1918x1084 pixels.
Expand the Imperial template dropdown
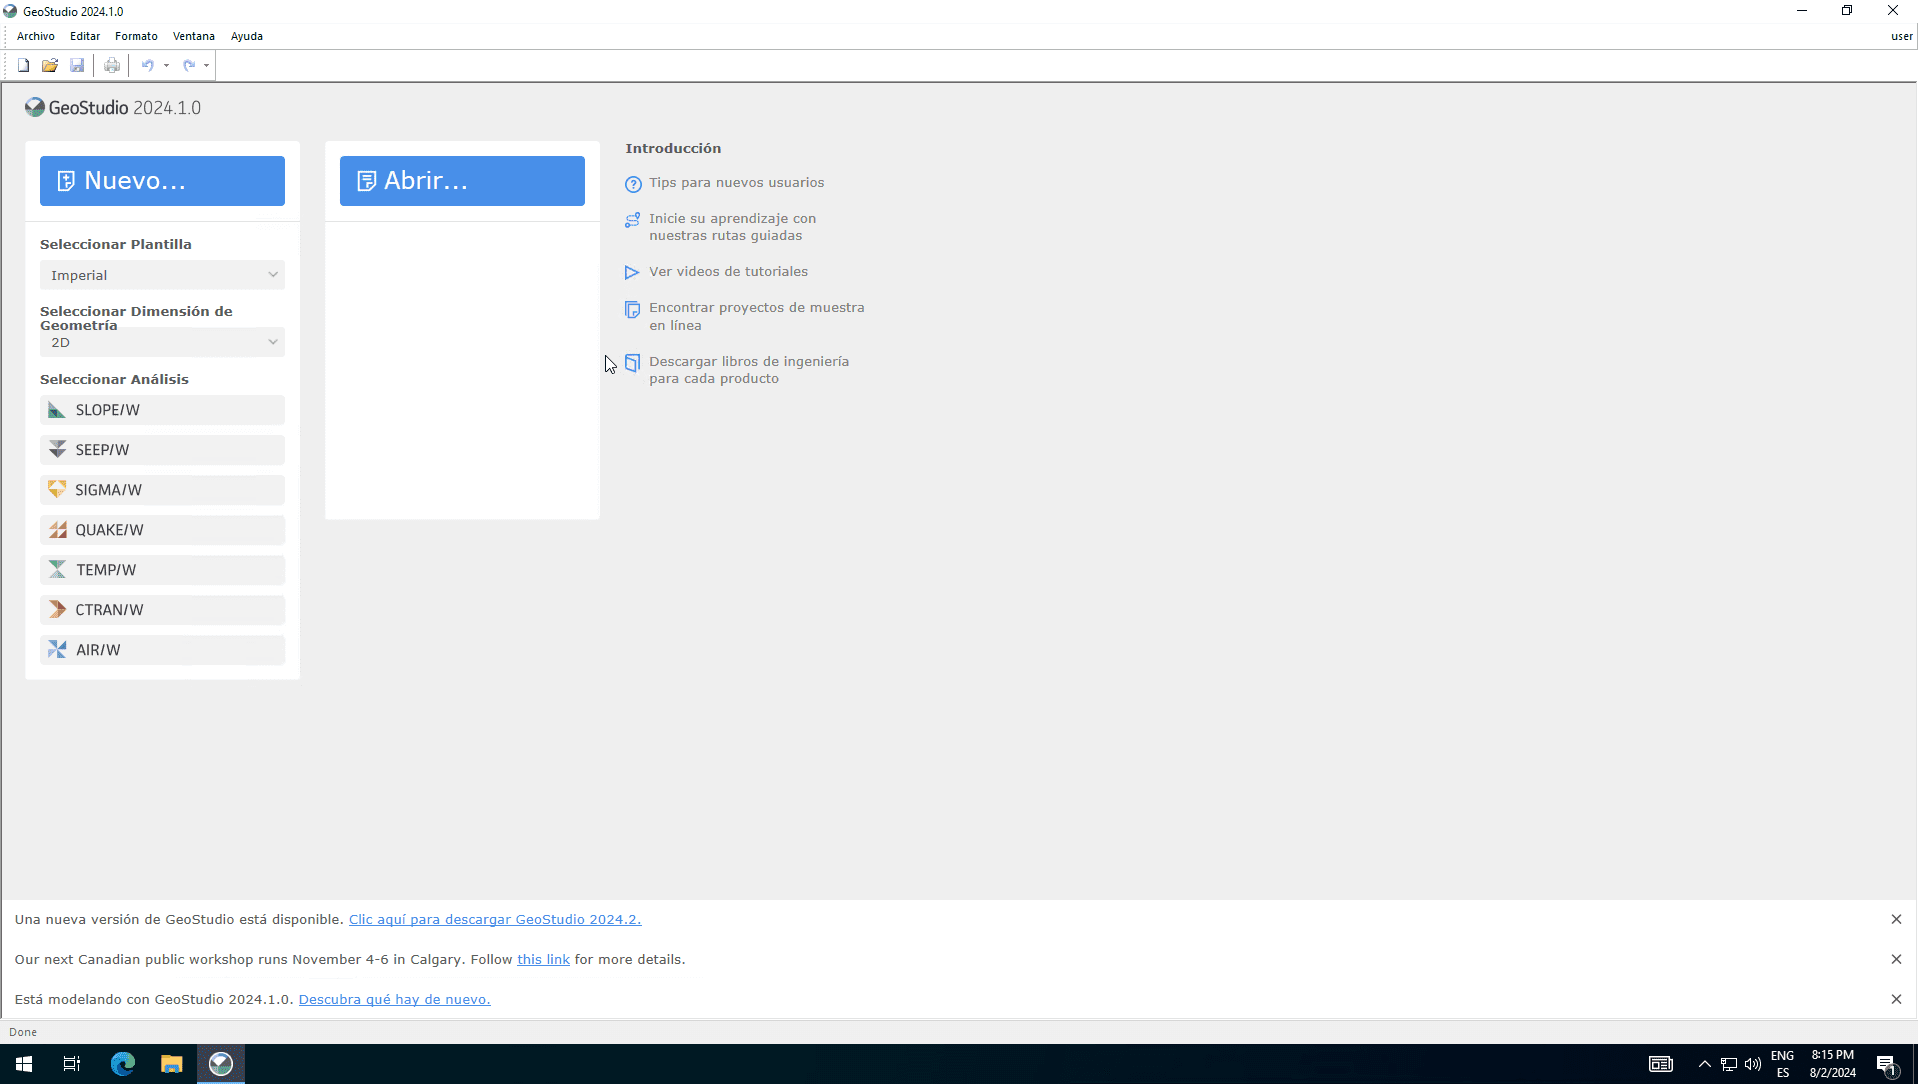[162, 275]
